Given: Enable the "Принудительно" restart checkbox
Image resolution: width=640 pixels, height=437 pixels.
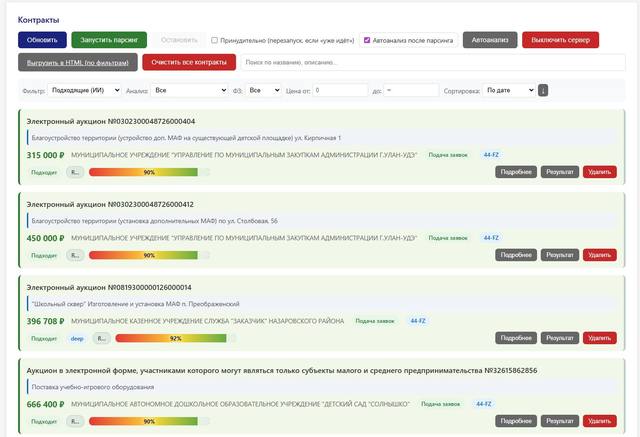Looking at the screenshot, I should 215,40.
